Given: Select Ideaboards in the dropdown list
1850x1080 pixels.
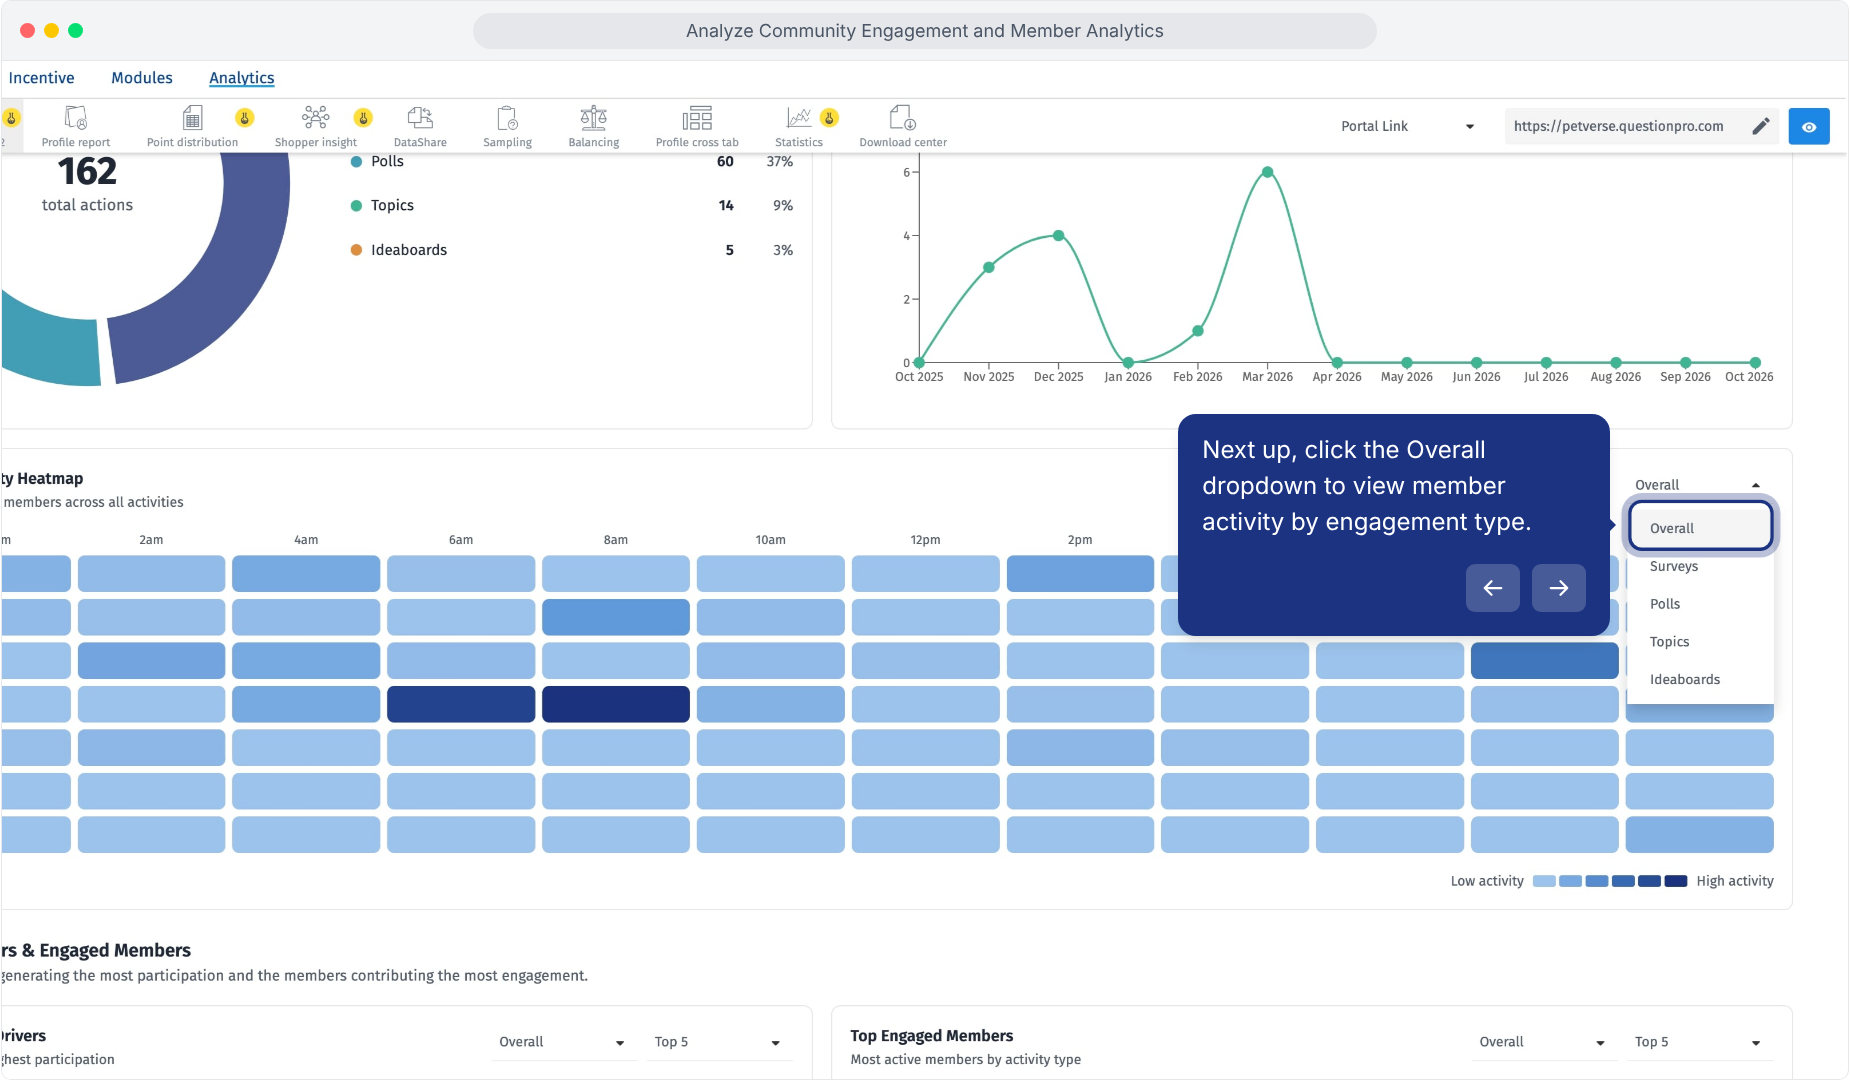Looking at the screenshot, I should click(1700, 680).
